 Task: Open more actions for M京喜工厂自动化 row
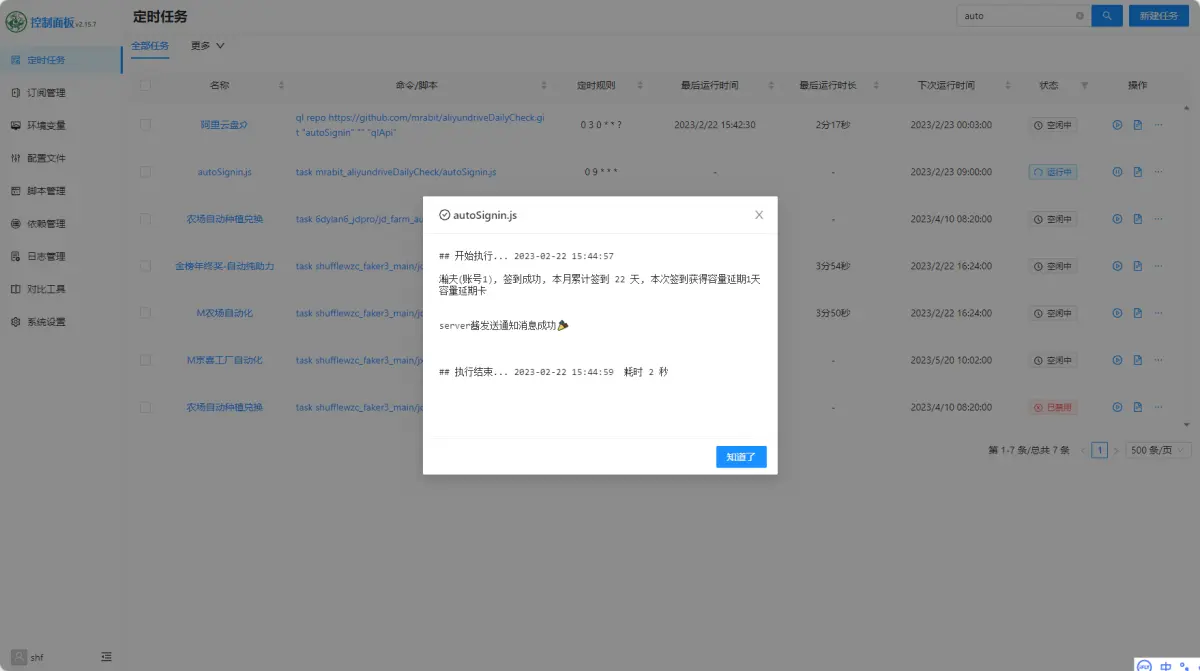[x=1159, y=360]
